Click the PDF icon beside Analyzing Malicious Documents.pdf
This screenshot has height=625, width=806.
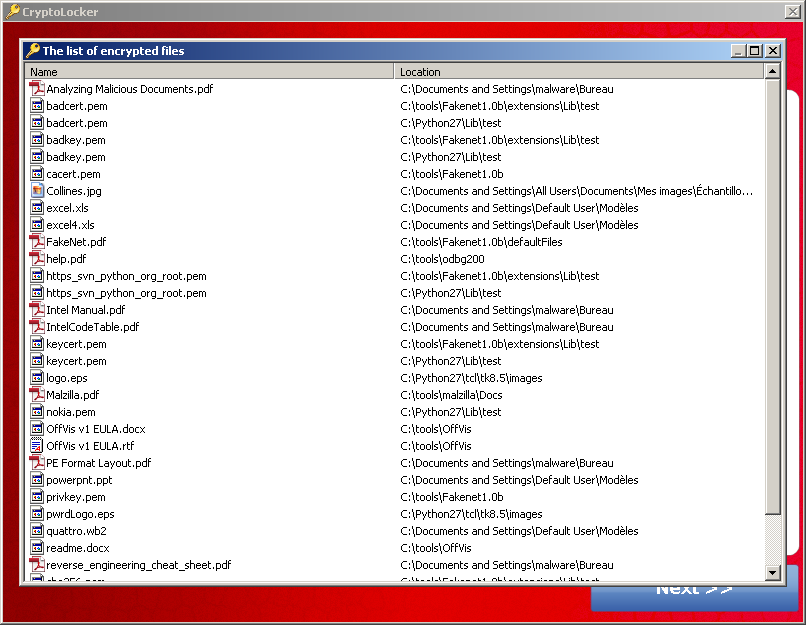37,89
